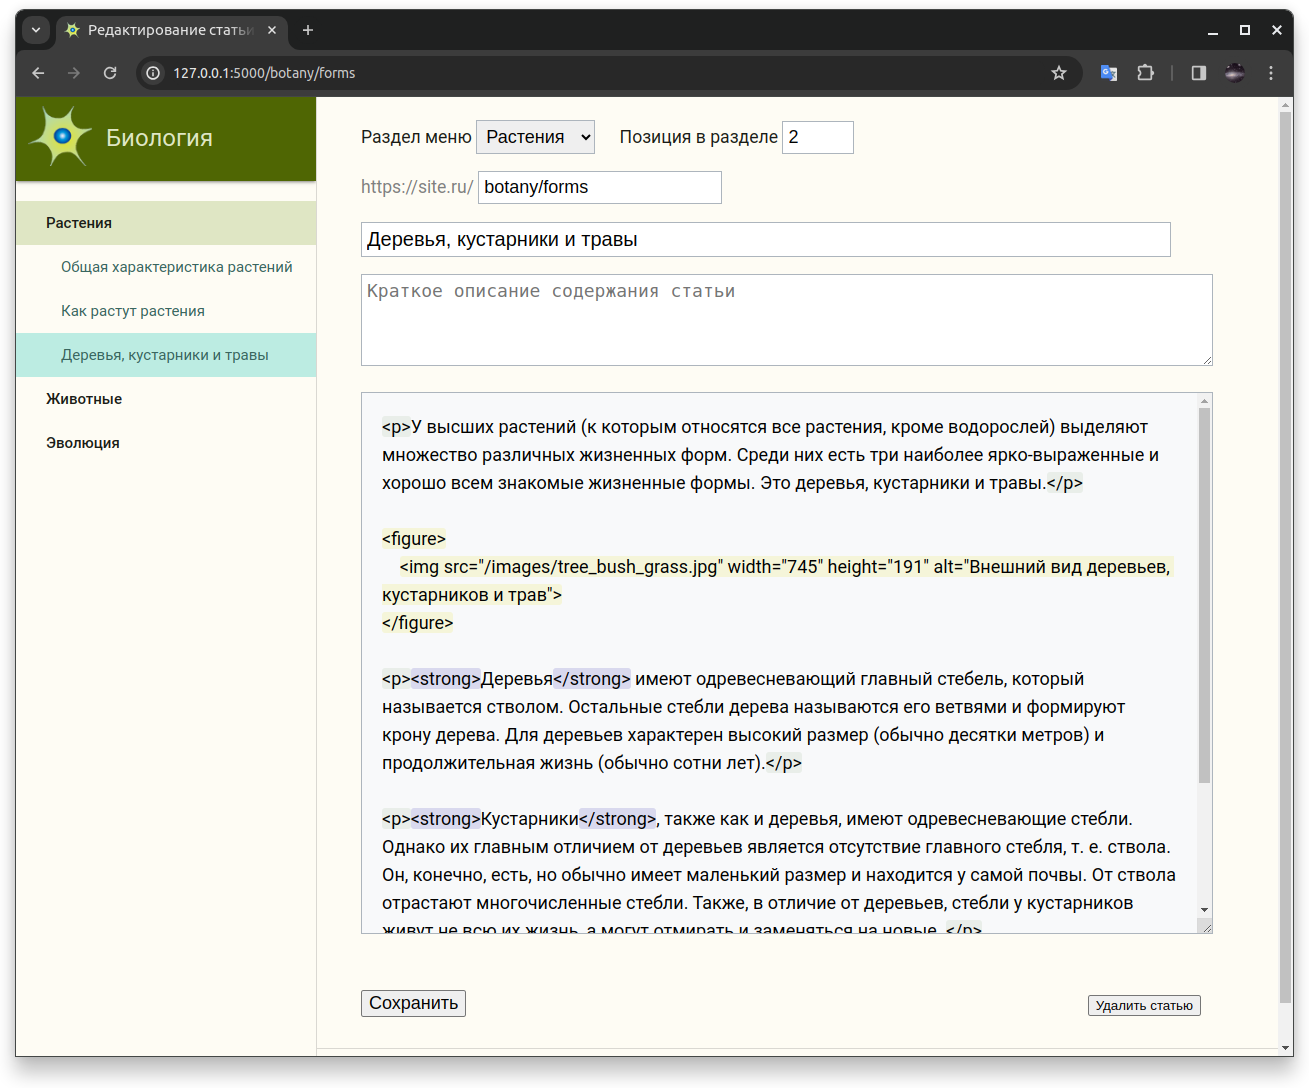Bookmark this page with star icon
The width and height of the screenshot is (1309, 1088).
click(x=1059, y=73)
